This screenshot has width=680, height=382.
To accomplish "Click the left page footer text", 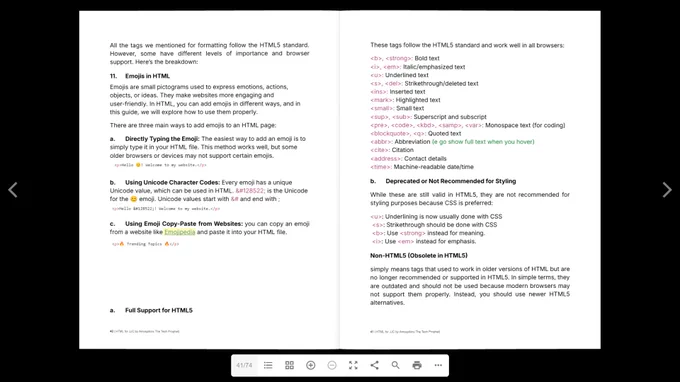I will pos(144,331).
